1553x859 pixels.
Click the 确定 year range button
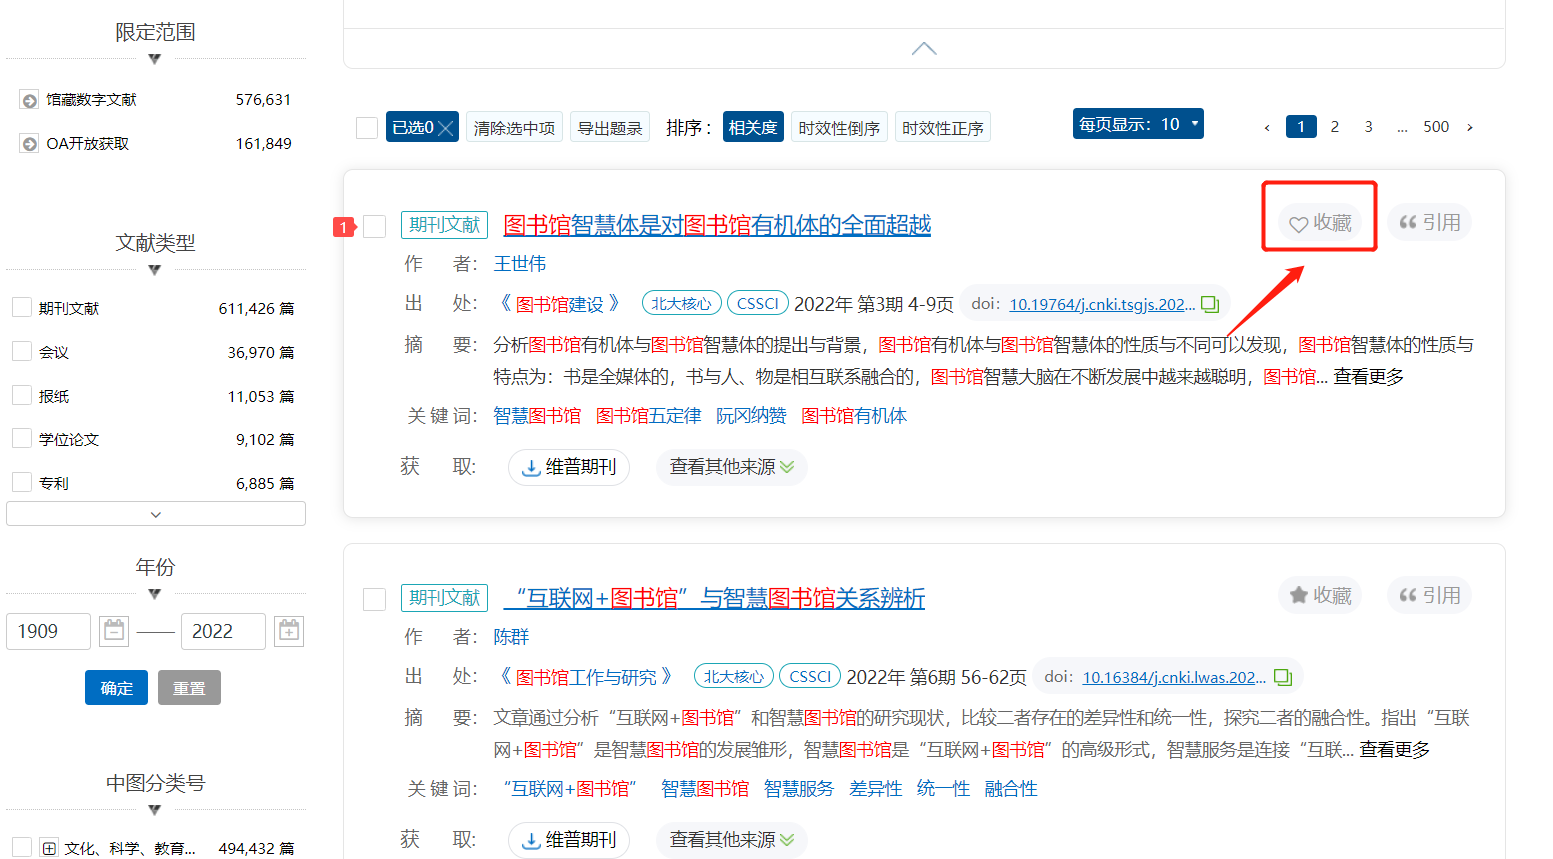pos(116,688)
